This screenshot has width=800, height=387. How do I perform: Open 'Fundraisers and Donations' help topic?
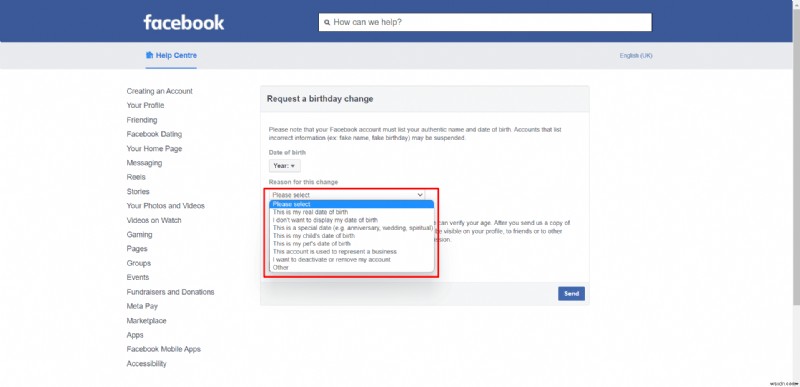tap(170, 292)
